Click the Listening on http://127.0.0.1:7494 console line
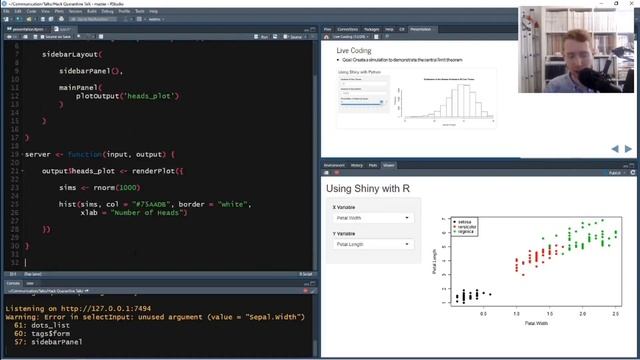The width and height of the screenshot is (640, 360). (78, 309)
